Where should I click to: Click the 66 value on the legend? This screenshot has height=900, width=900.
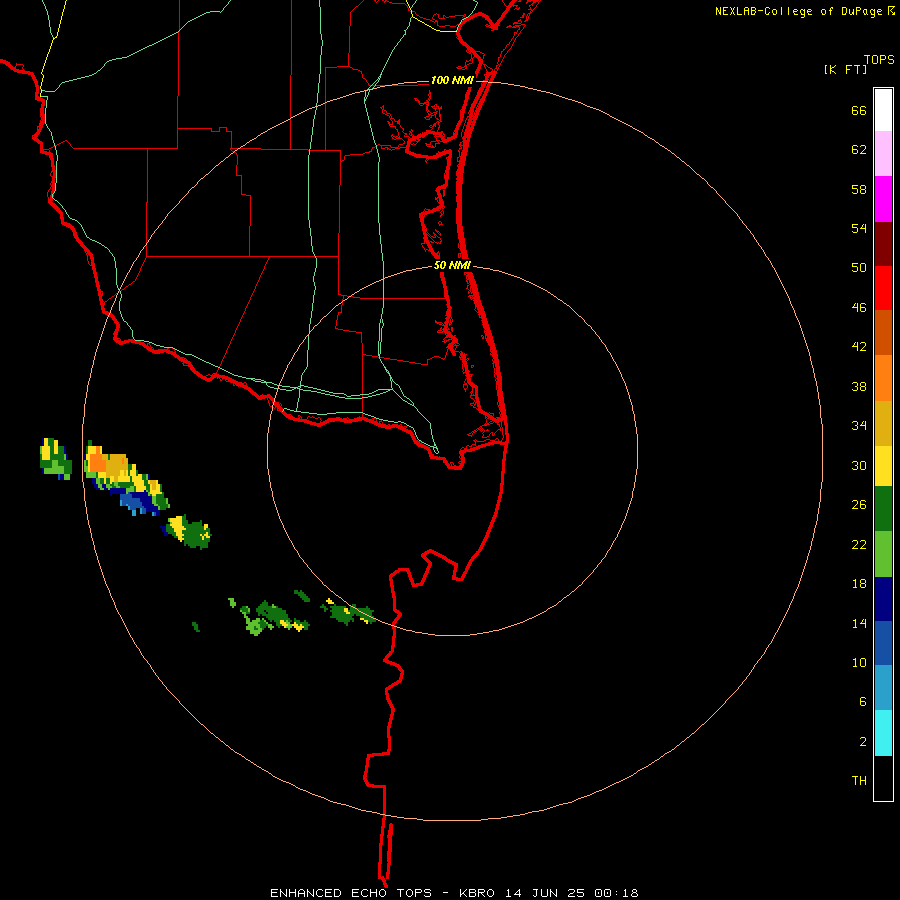pos(859,110)
